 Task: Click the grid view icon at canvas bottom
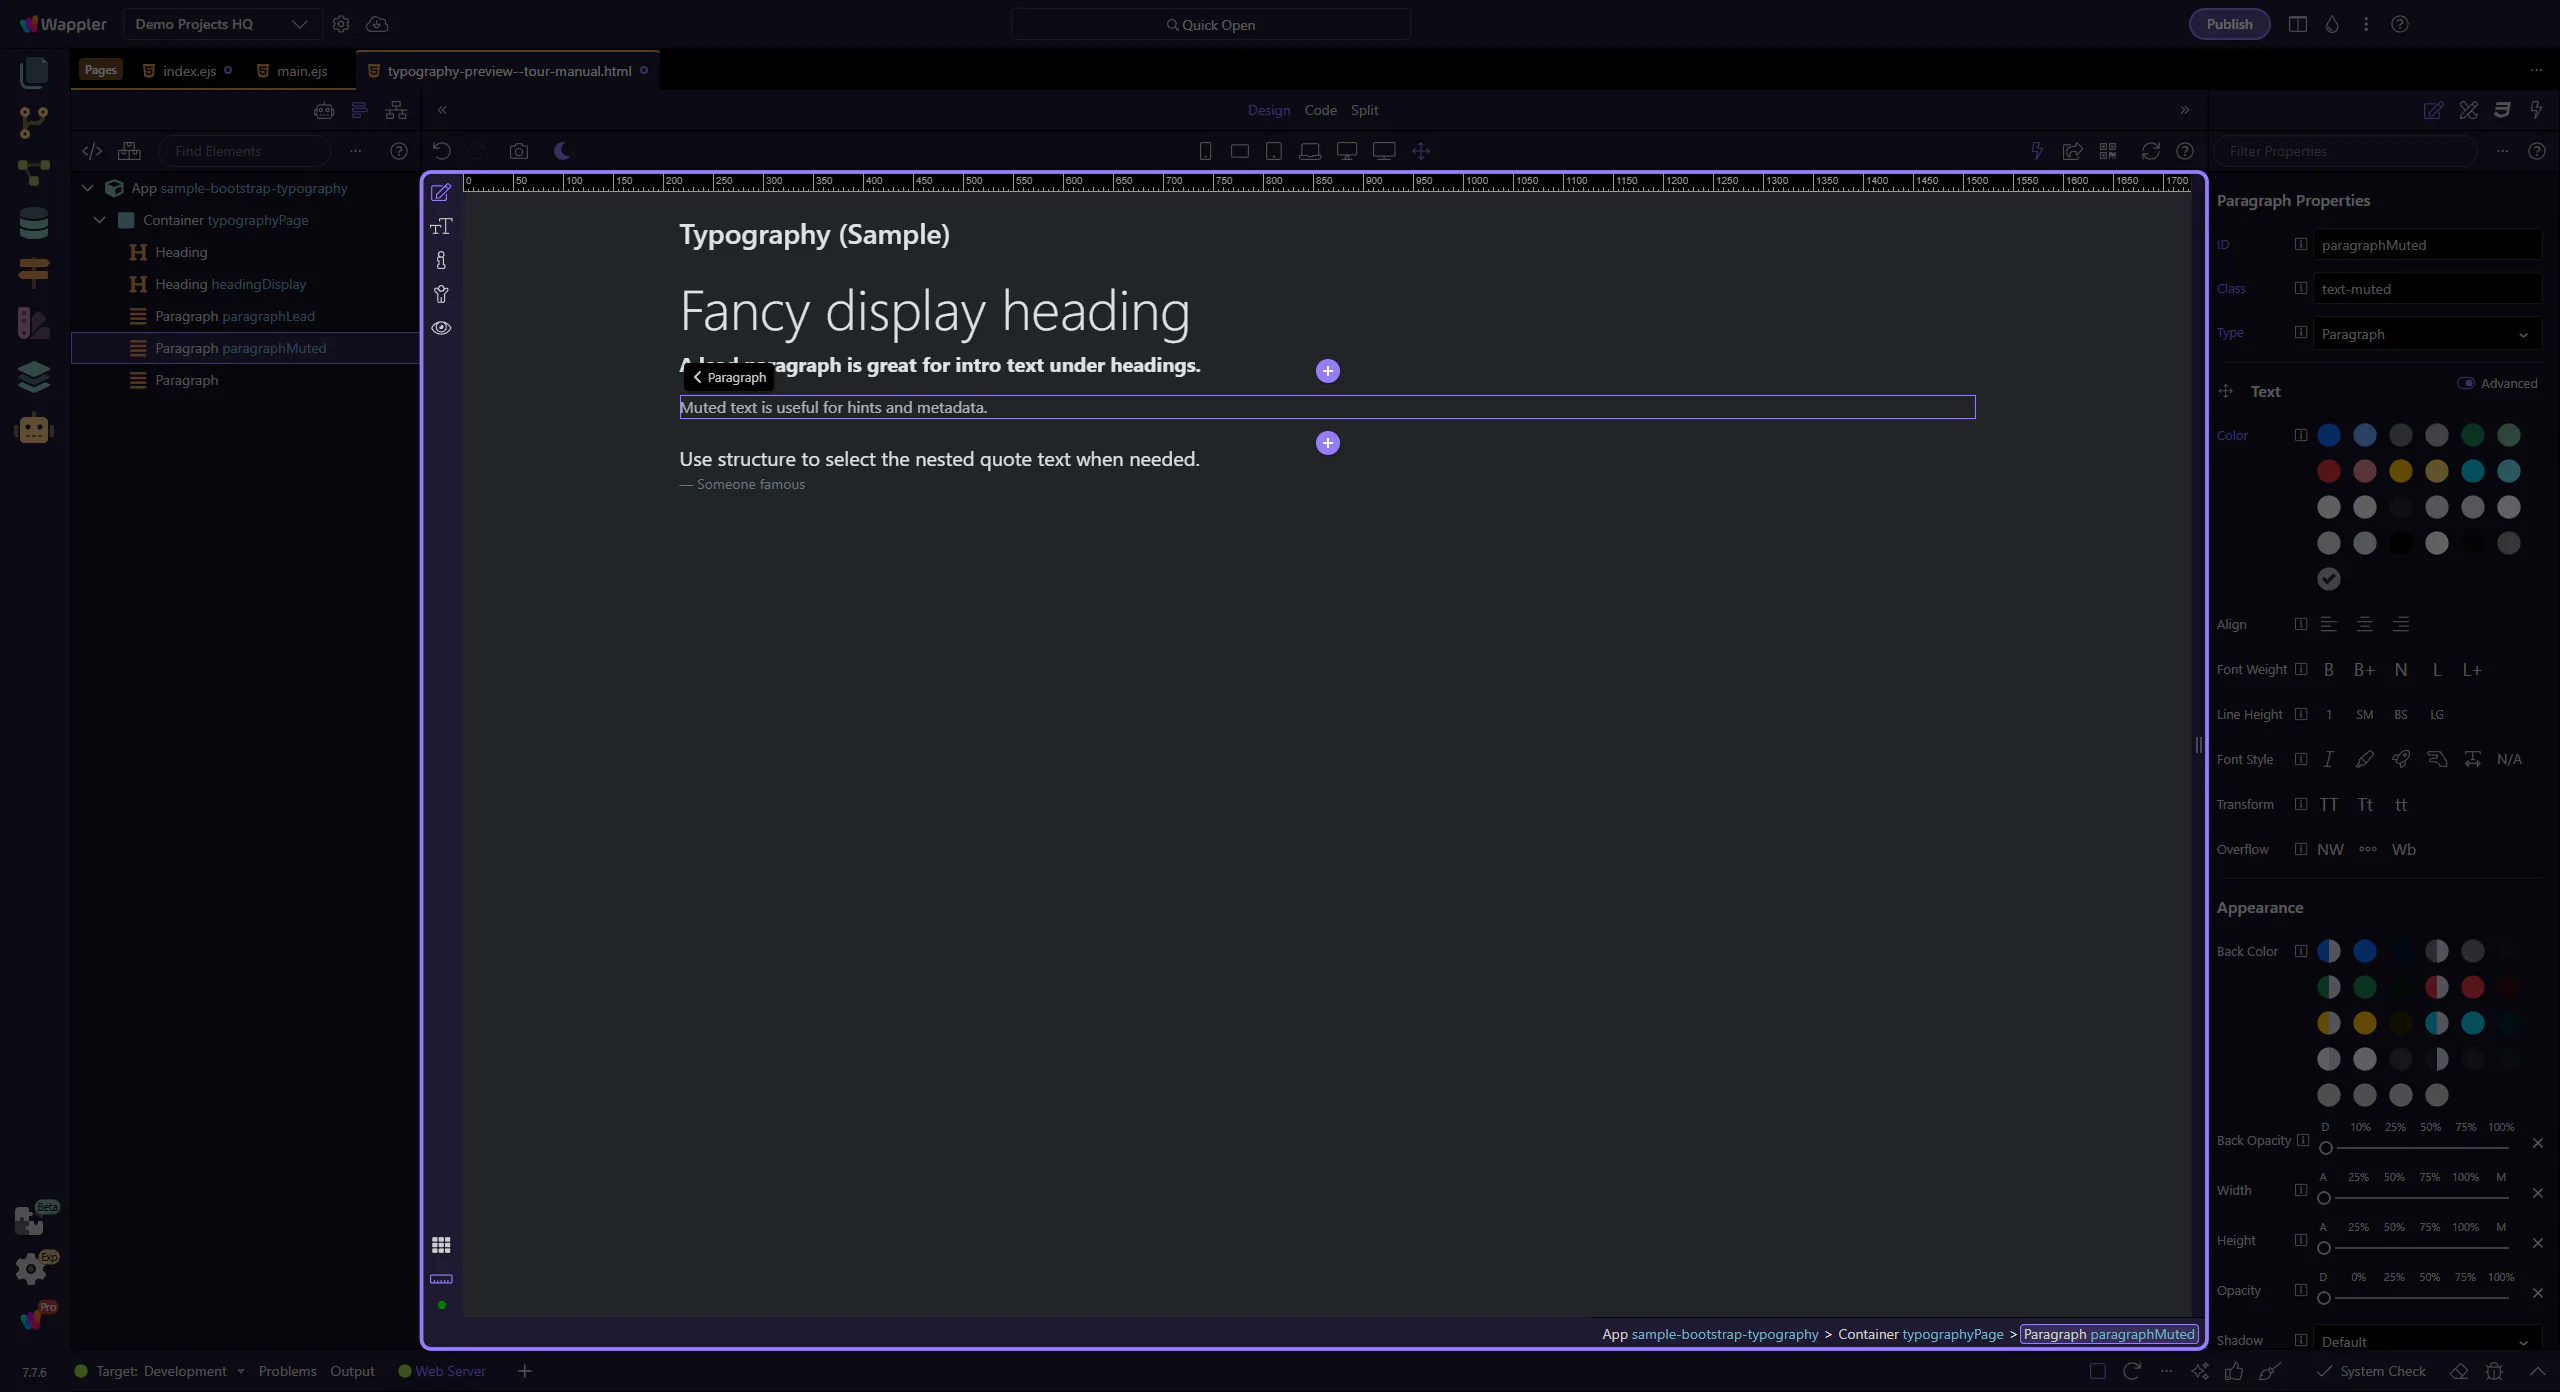point(441,1245)
